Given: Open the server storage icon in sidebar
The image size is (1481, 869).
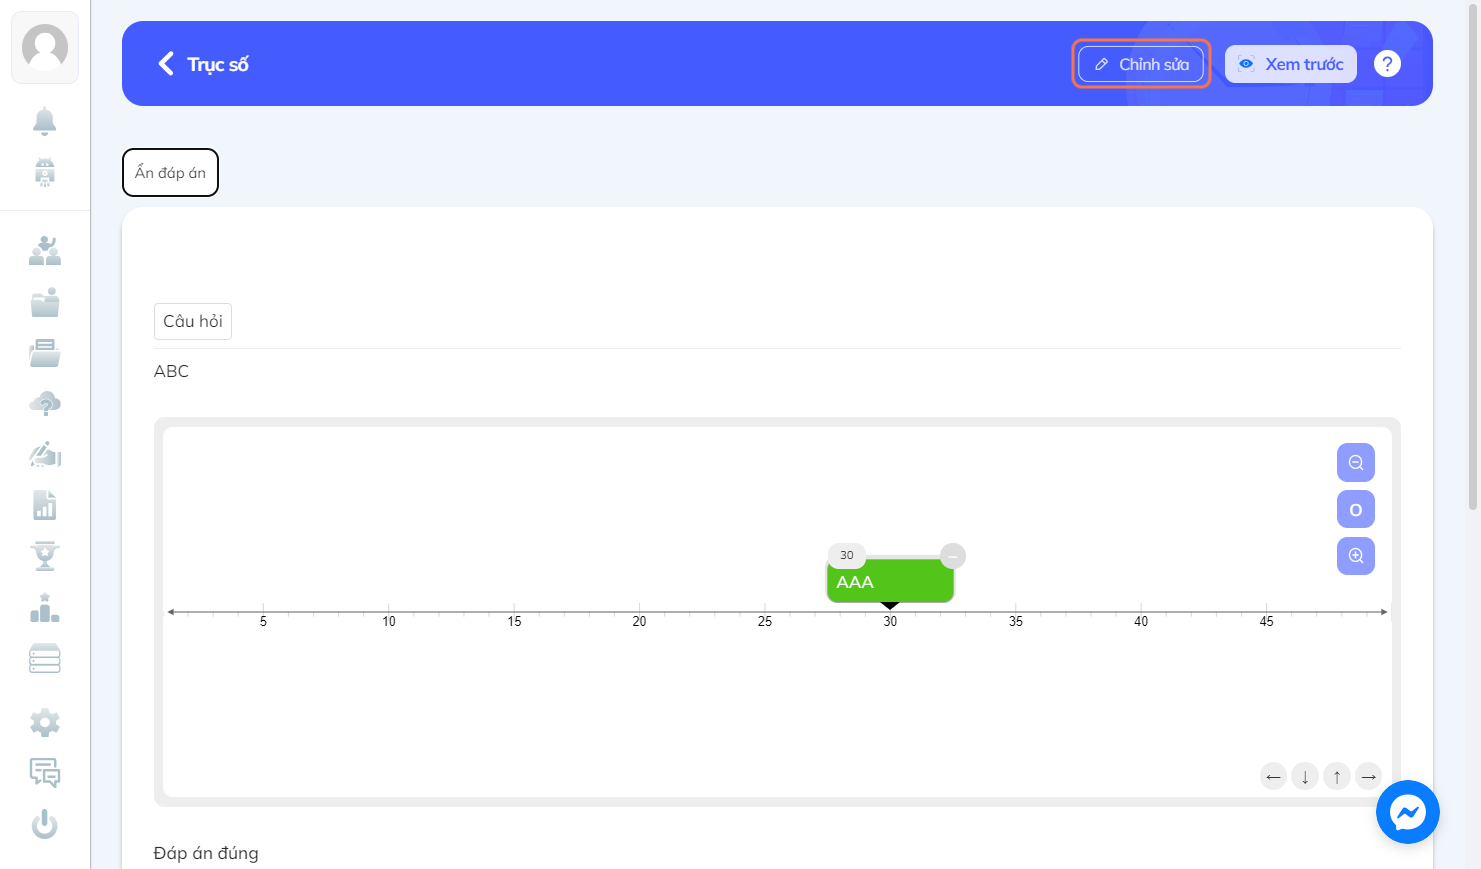Looking at the screenshot, I should pos(45,659).
